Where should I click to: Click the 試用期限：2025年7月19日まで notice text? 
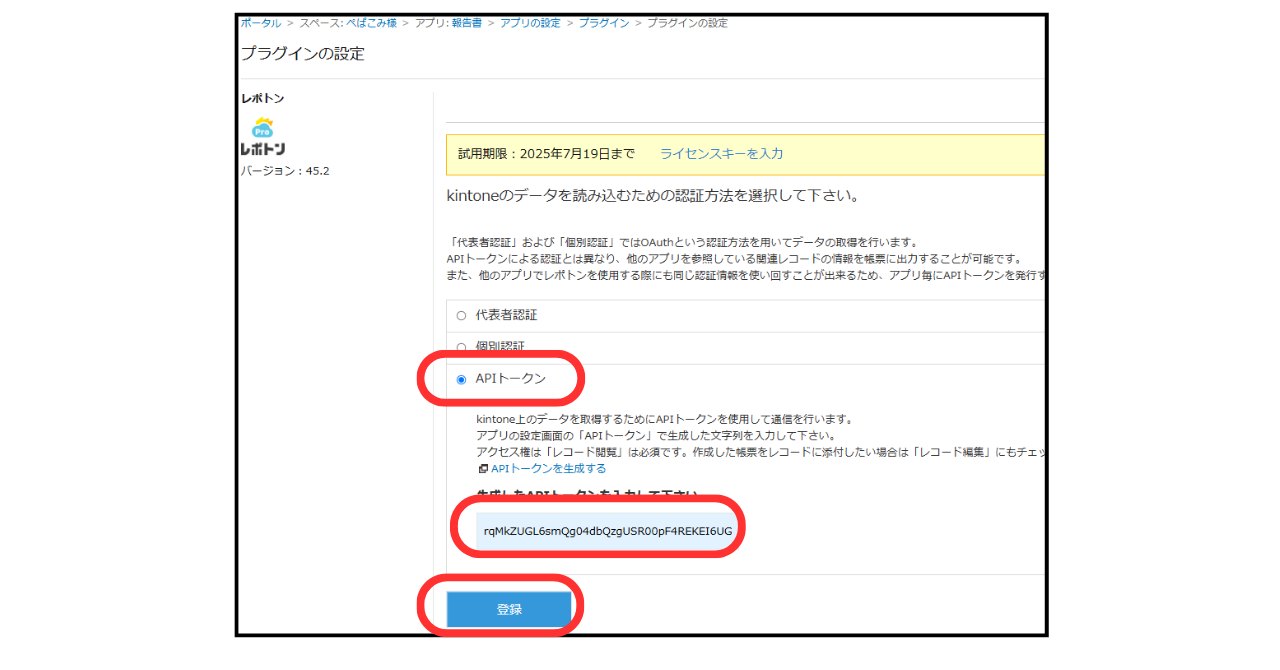tap(546, 154)
